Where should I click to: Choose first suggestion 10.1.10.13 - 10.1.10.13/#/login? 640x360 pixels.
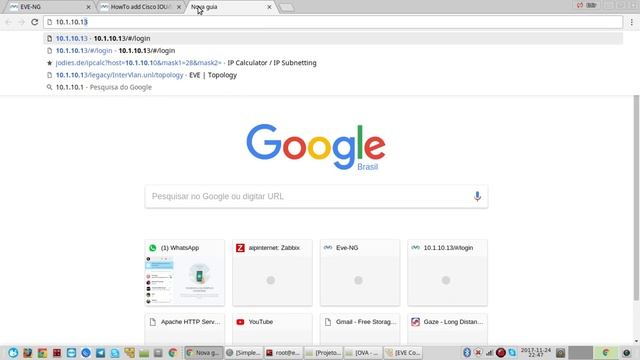point(333,38)
